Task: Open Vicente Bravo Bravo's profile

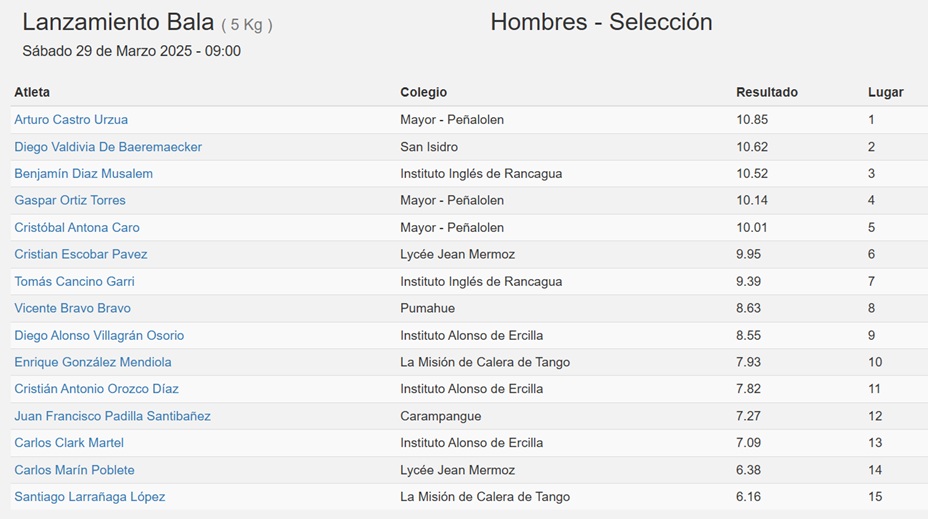Action: coord(72,308)
